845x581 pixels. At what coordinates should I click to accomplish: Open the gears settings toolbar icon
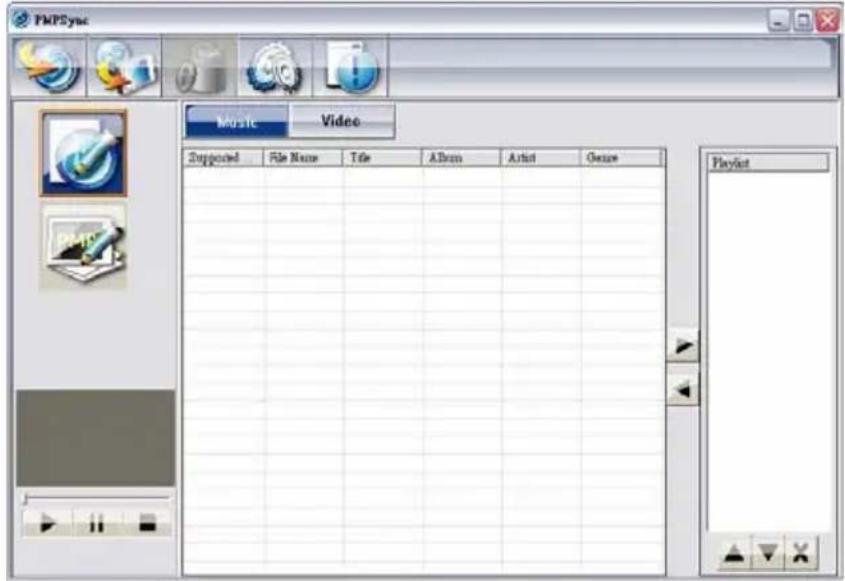[275, 67]
